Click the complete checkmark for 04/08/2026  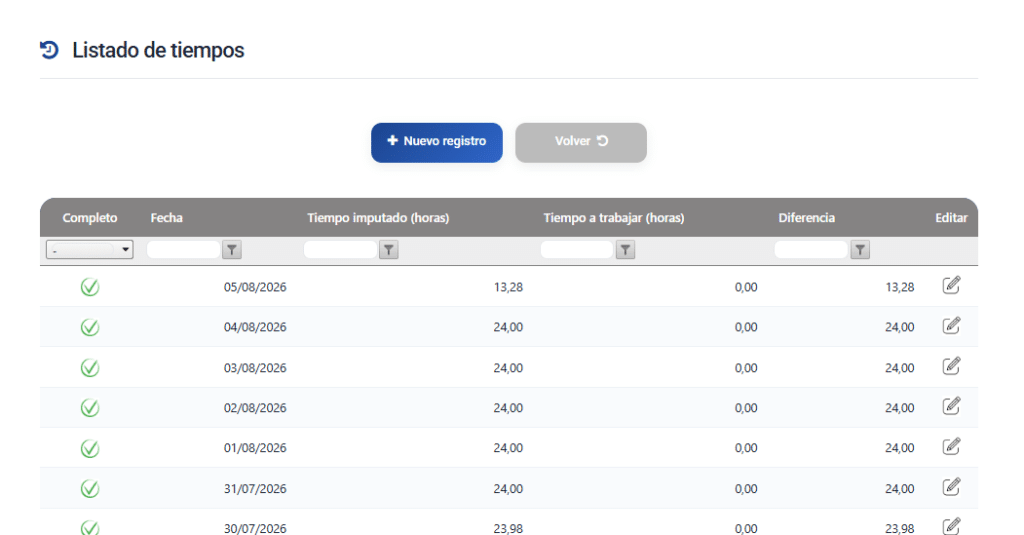coord(89,327)
